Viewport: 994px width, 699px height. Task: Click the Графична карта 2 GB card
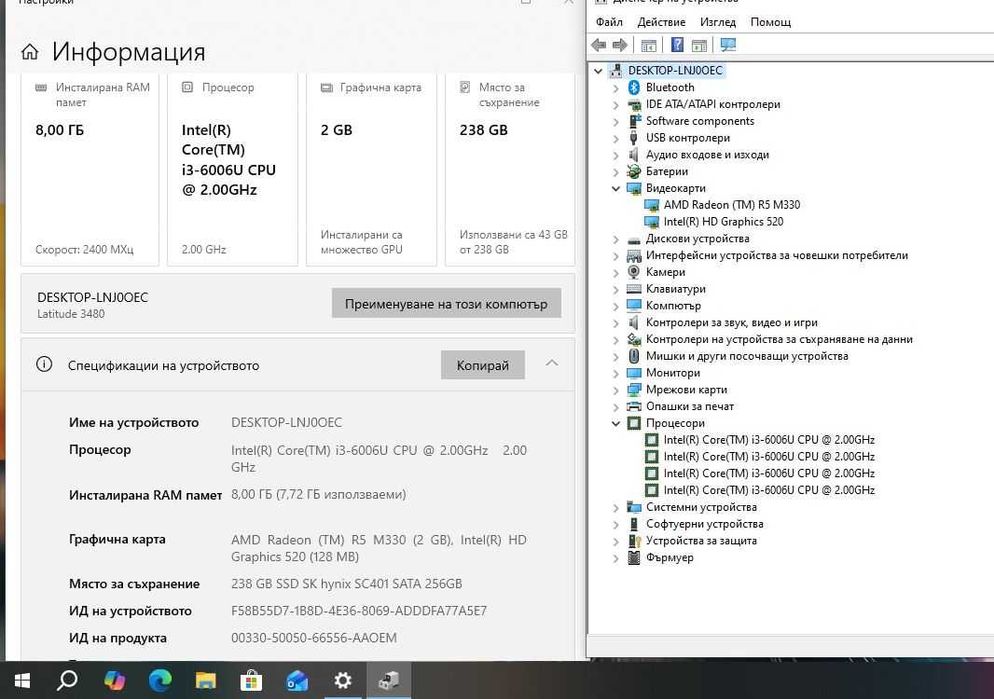[371, 169]
